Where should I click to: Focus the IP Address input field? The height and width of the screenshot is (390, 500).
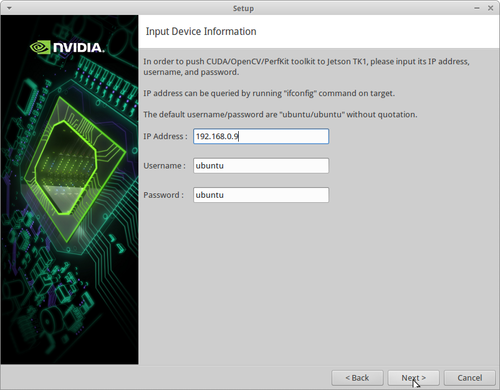coord(261,136)
